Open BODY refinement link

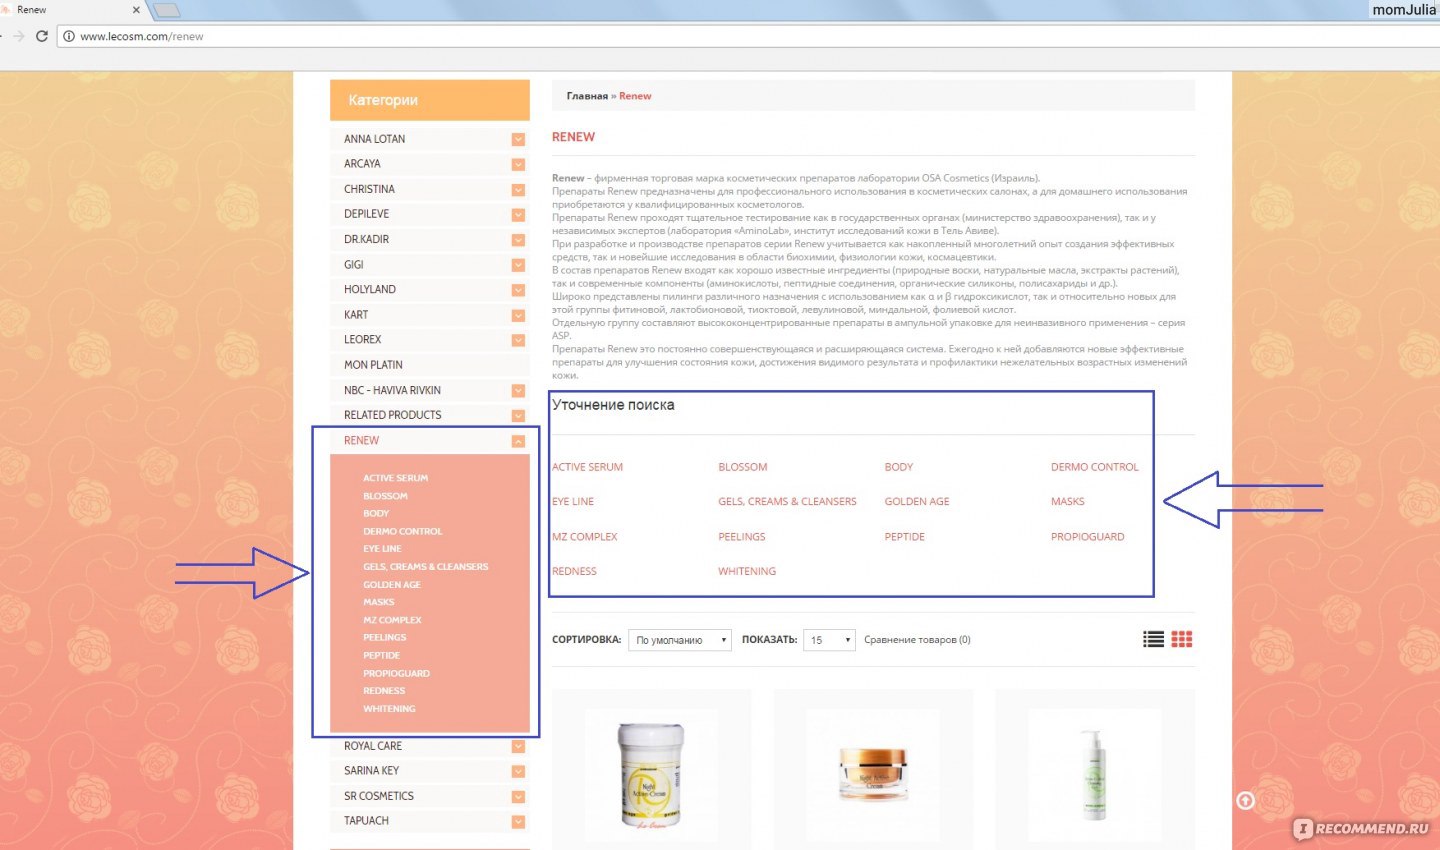tap(898, 467)
